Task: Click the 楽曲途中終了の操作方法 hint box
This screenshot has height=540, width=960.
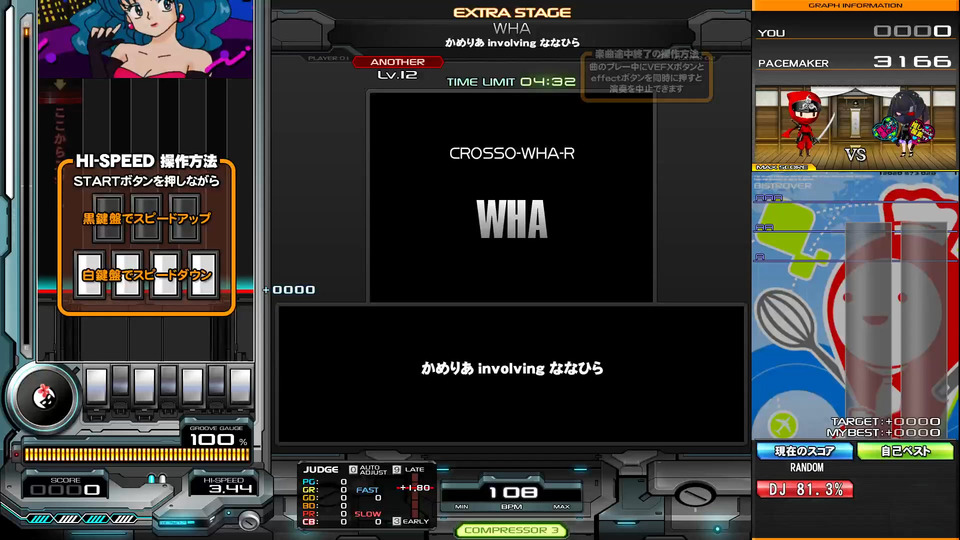Action: click(x=647, y=74)
